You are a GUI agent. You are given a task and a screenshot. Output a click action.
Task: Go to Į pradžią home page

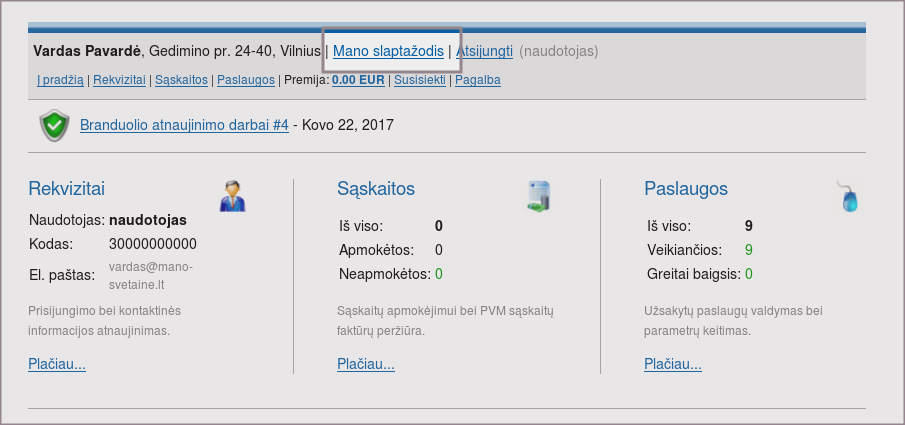click(x=60, y=79)
